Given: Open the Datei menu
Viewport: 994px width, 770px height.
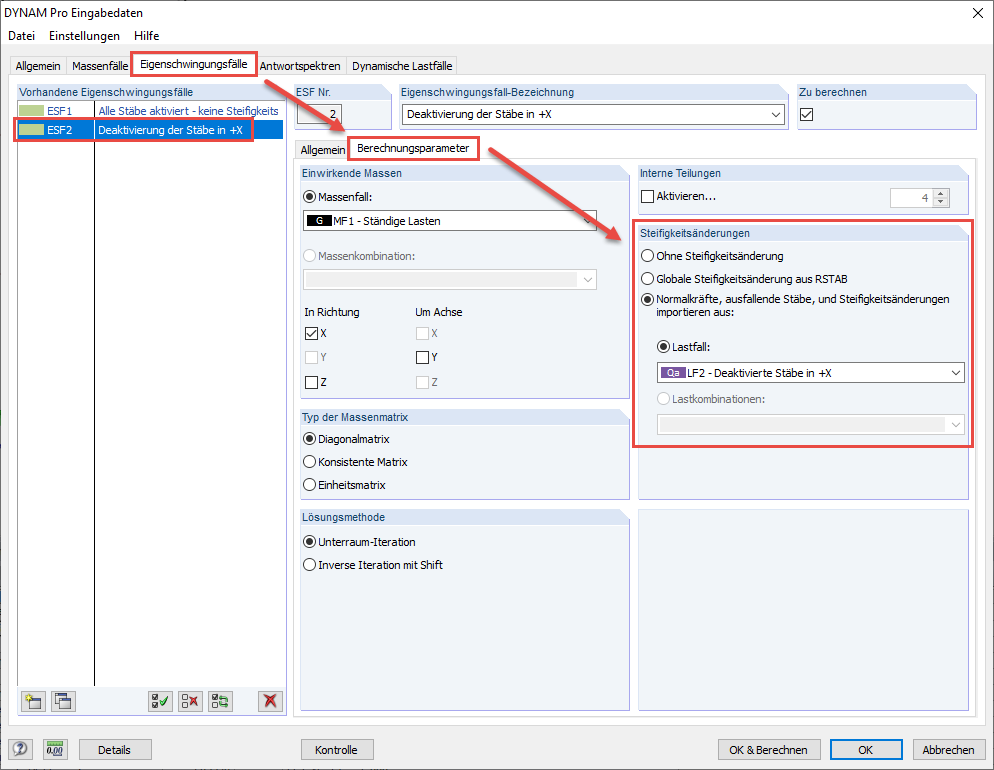Looking at the screenshot, I should (x=22, y=36).
